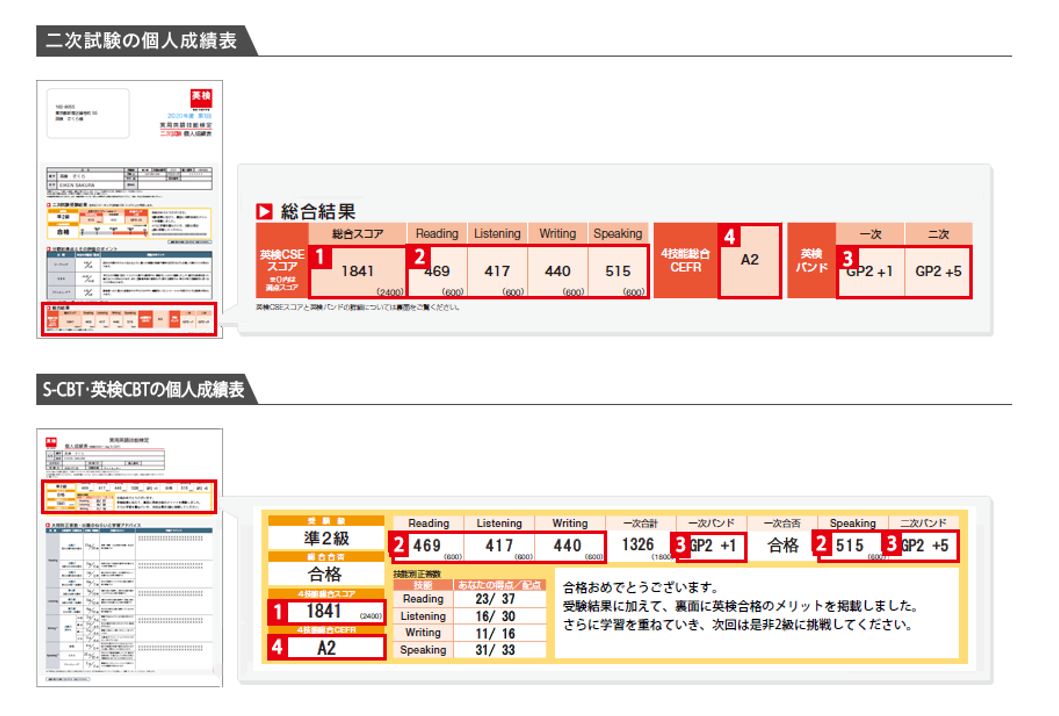Click the Listening 16/30 row value
1059x716 pixels.
(x=495, y=616)
